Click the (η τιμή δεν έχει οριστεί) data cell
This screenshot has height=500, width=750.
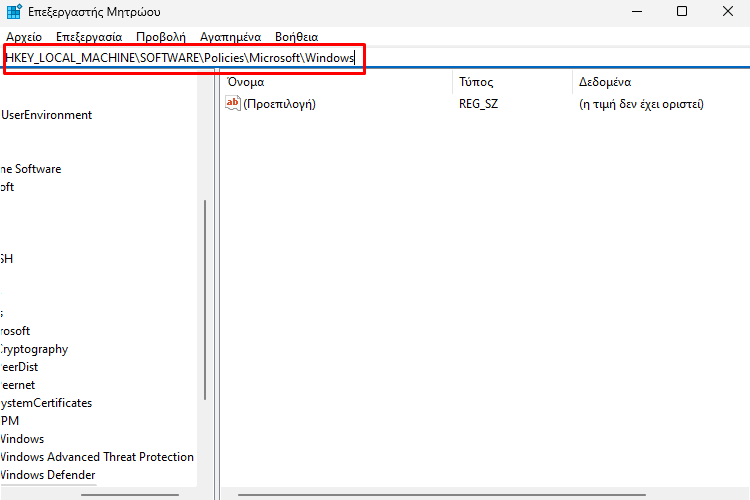(x=641, y=104)
